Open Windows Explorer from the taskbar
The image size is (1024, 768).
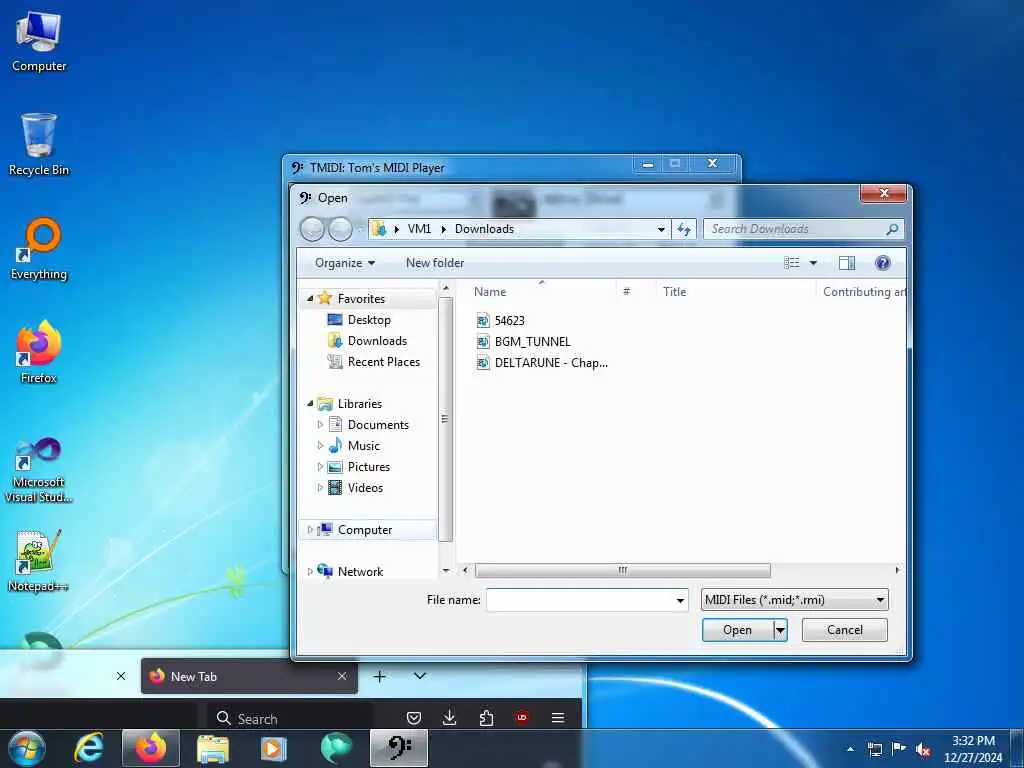[212, 748]
